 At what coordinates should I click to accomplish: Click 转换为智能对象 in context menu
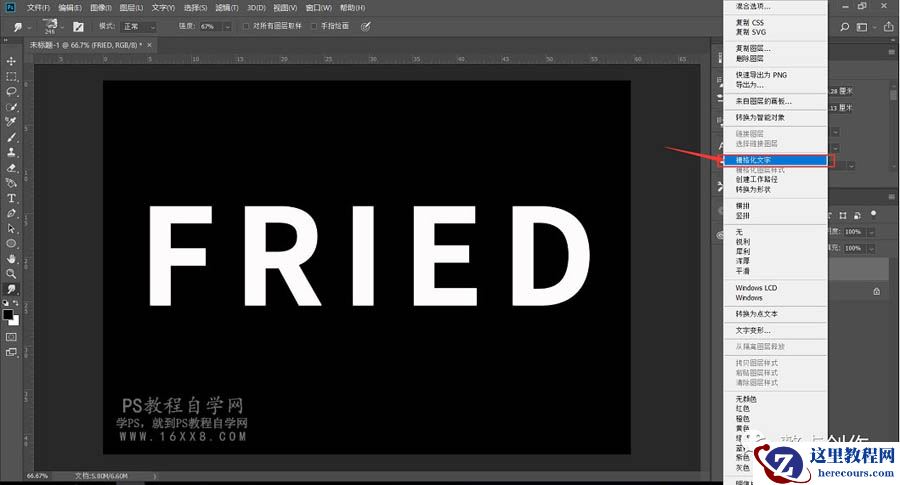coord(760,117)
